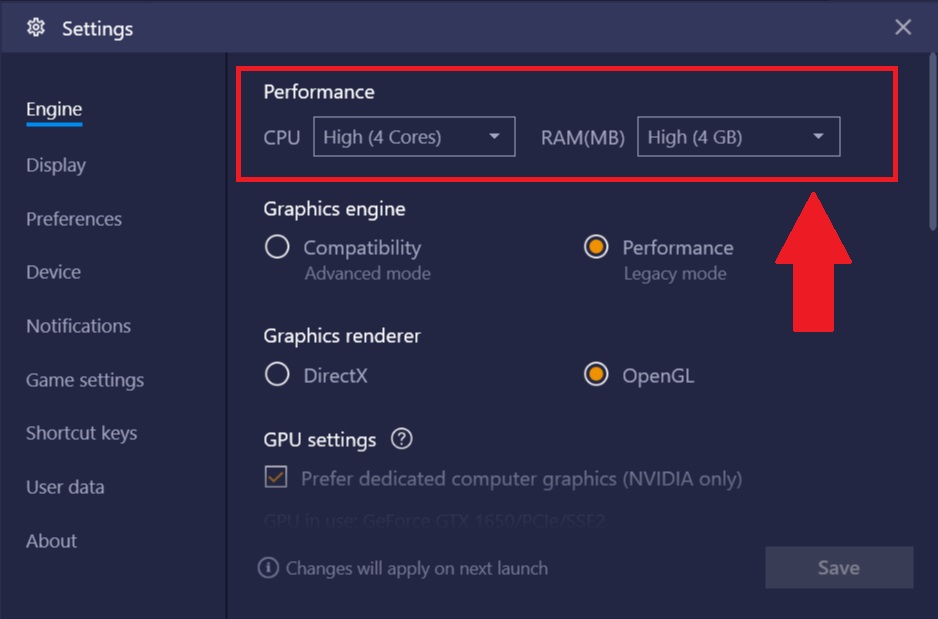This screenshot has height=619, width=938.
Task: Open the Shortcut keys section
Action: [81, 434]
